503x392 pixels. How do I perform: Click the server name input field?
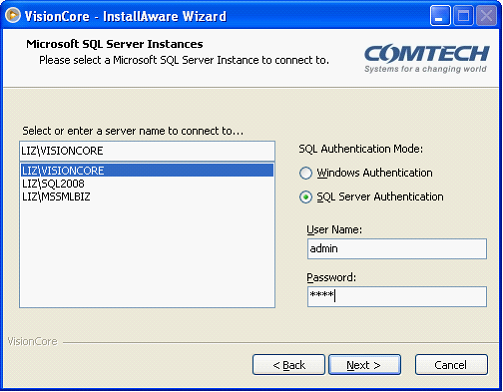147,151
